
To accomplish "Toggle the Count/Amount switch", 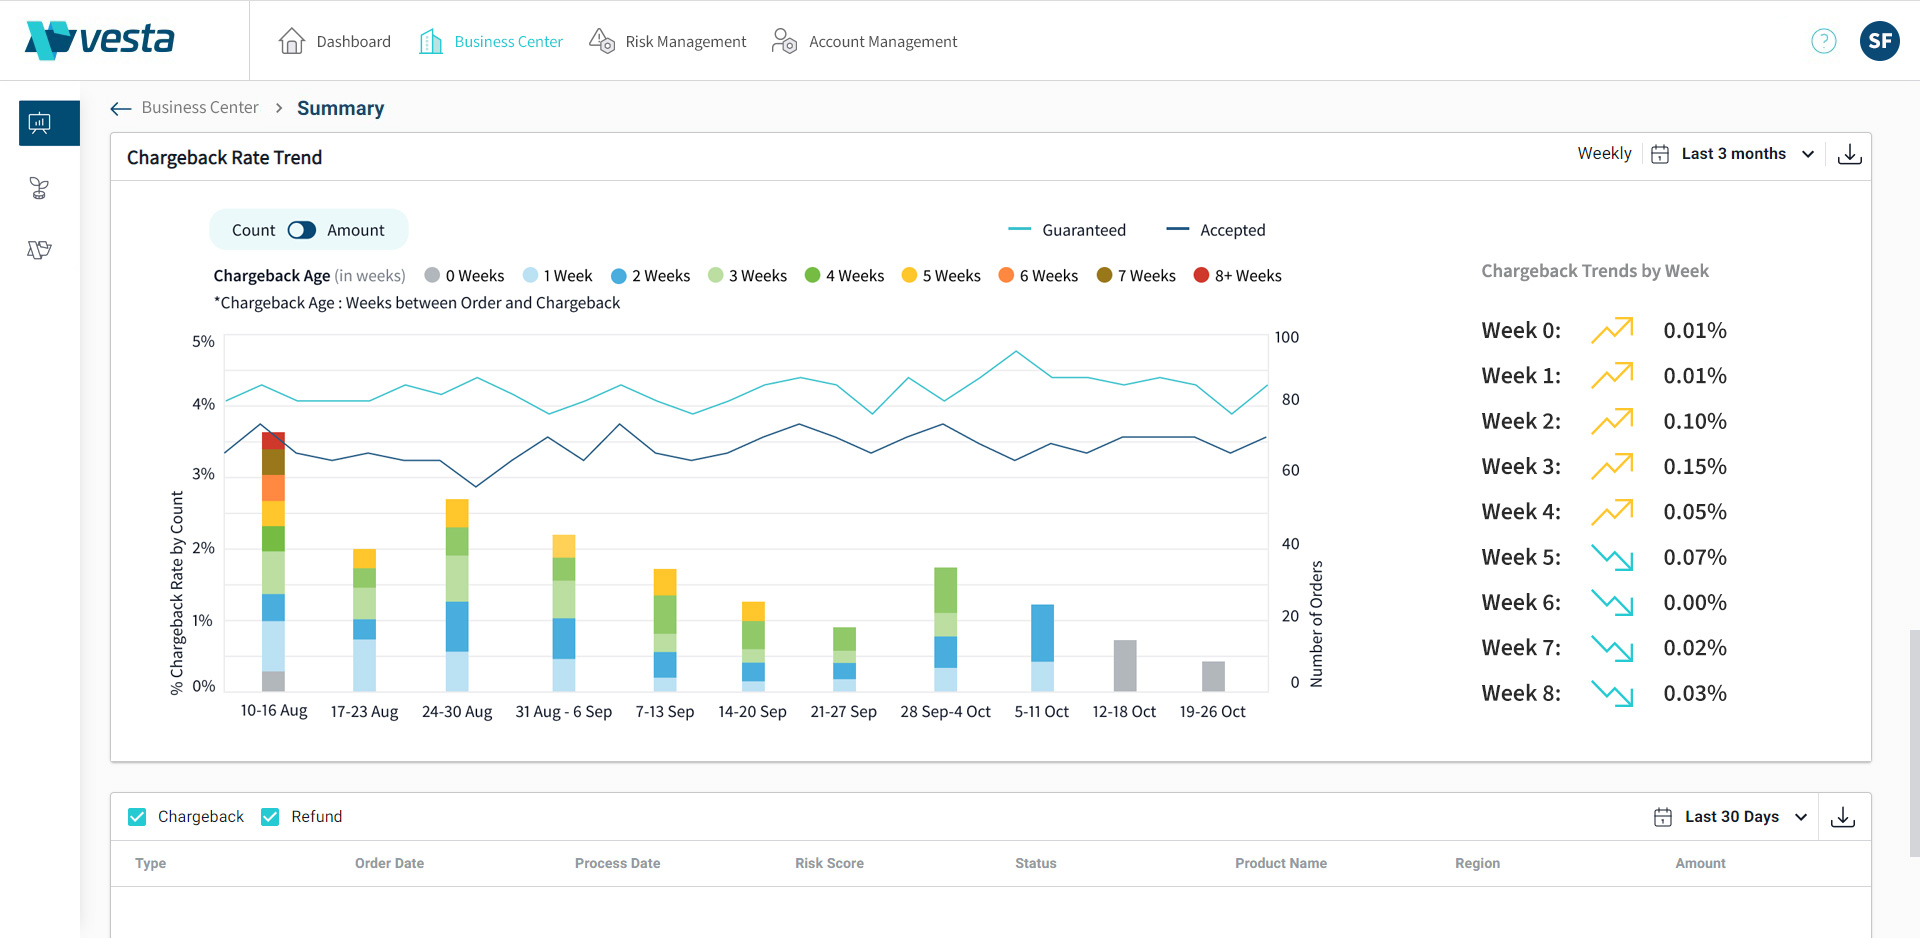I will coord(301,230).
